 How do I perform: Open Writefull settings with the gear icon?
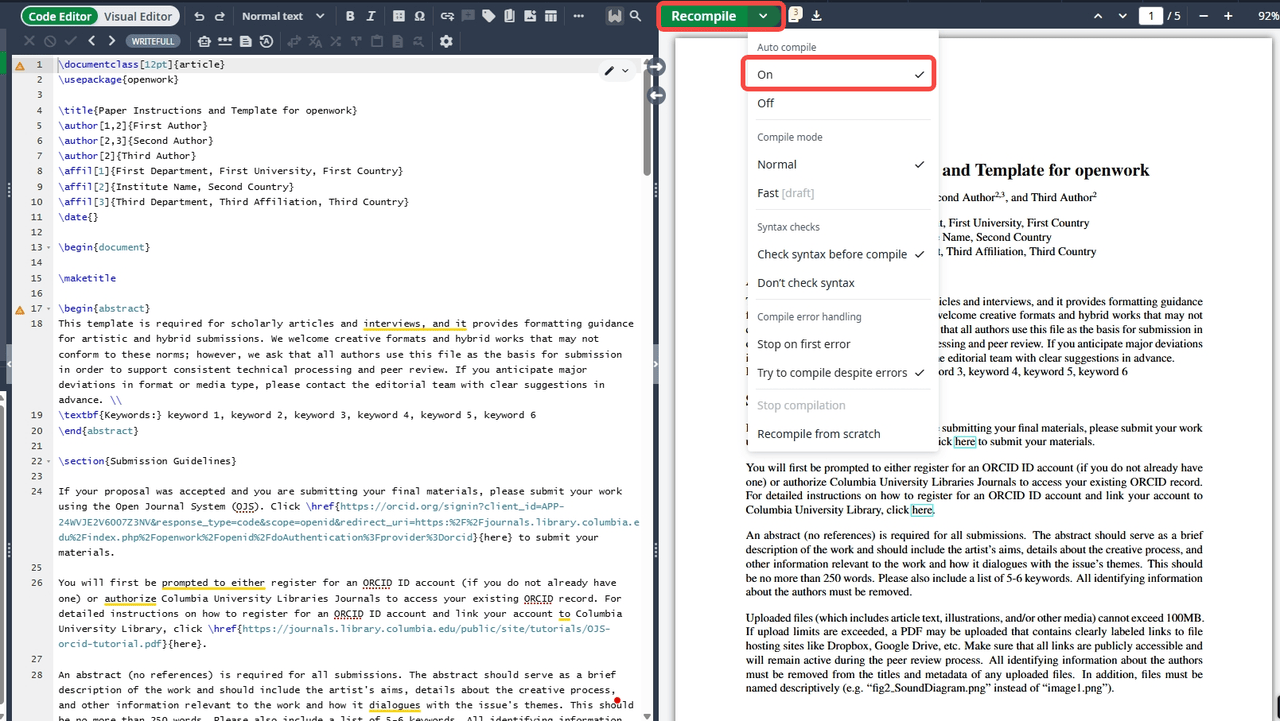click(x=445, y=41)
